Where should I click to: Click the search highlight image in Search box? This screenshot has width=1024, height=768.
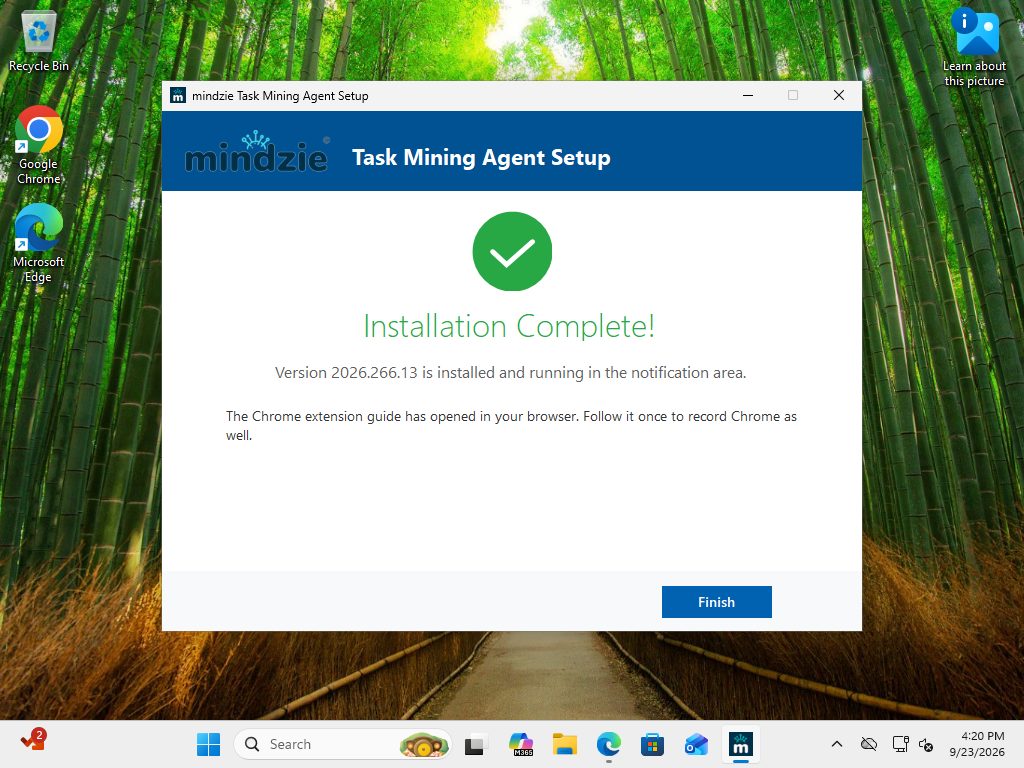click(x=424, y=744)
